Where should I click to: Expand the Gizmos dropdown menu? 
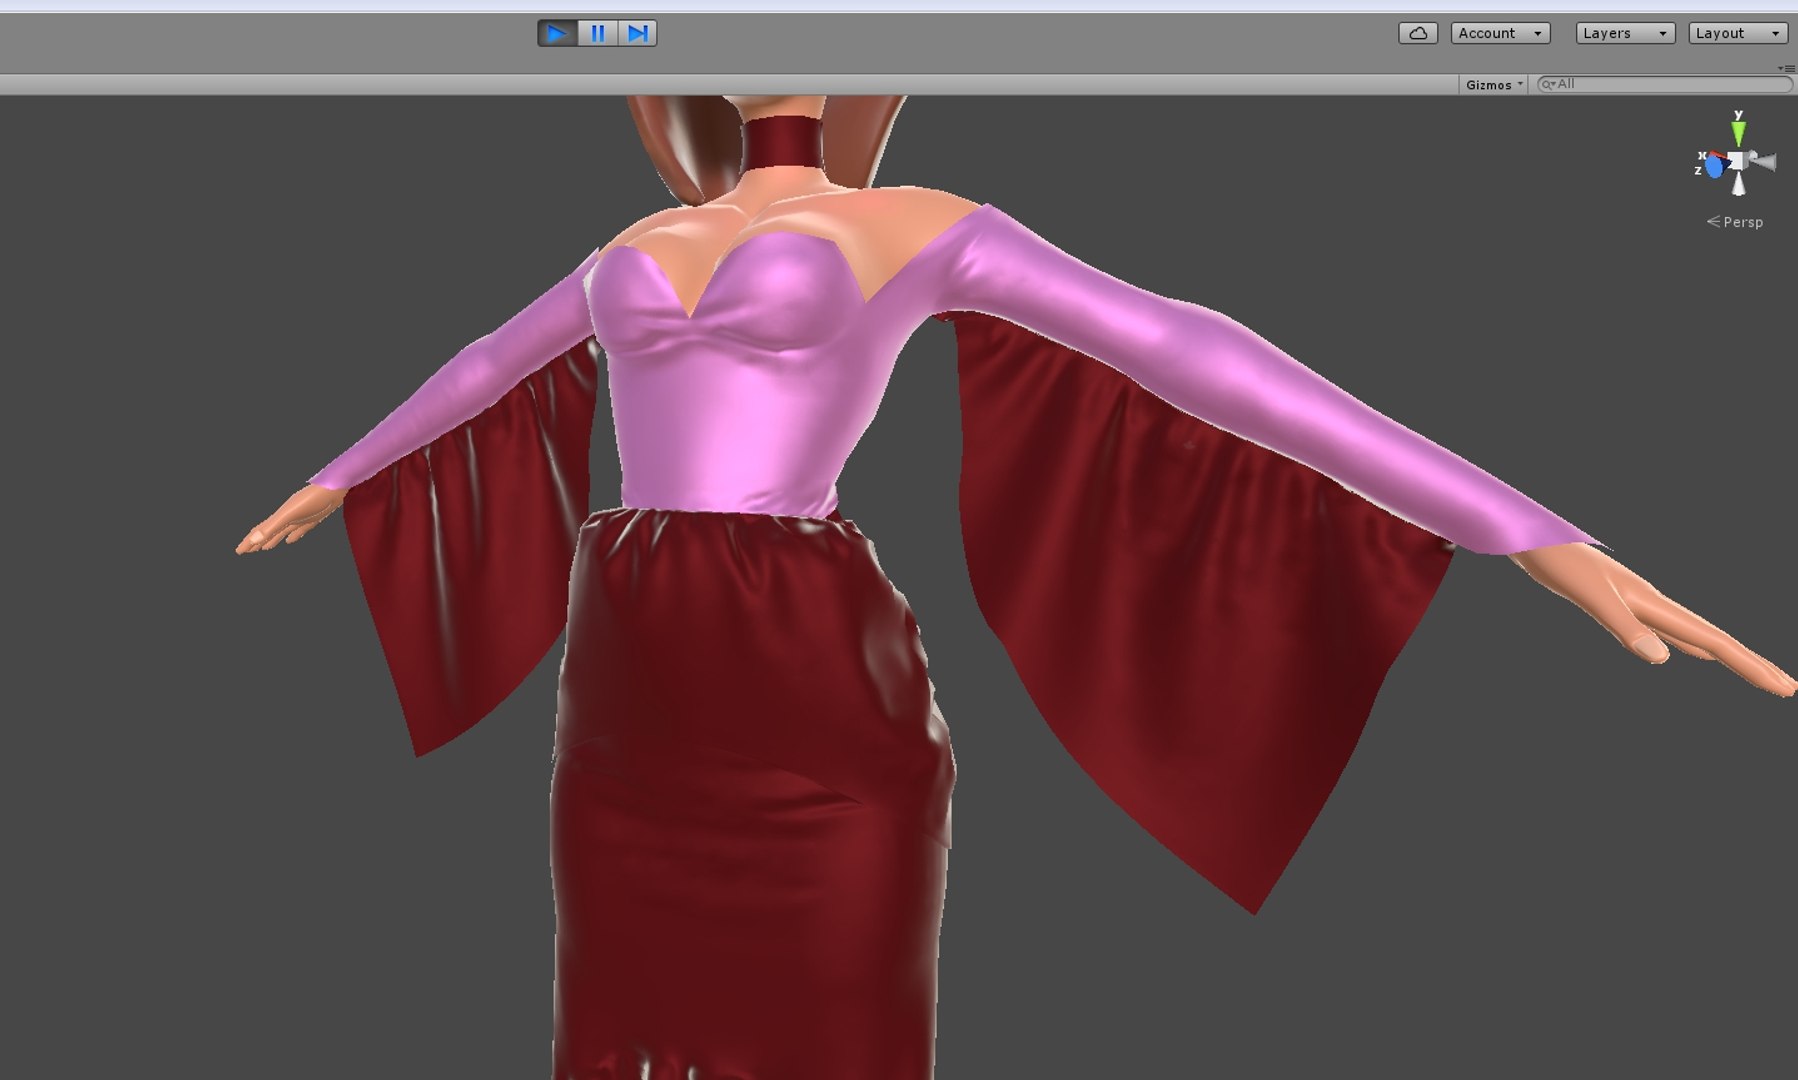[1494, 85]
